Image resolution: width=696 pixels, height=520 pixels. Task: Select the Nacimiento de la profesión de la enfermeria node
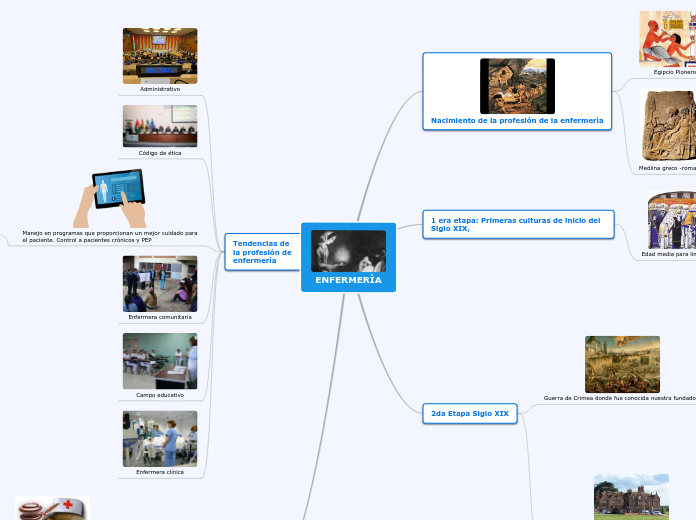point(517,91)
